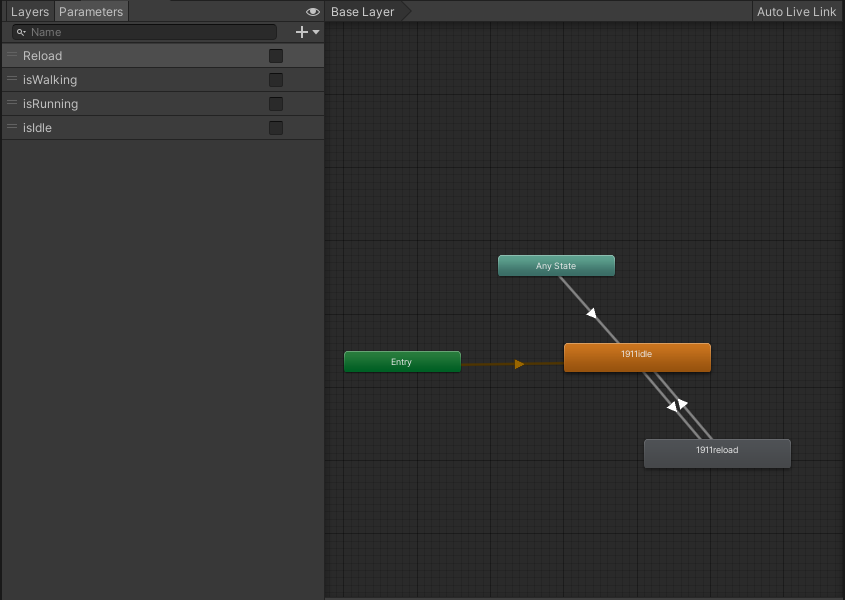845x600 pixels.
Task: Click the reorder handle beside isIdle
Action: tap(9, 128)
